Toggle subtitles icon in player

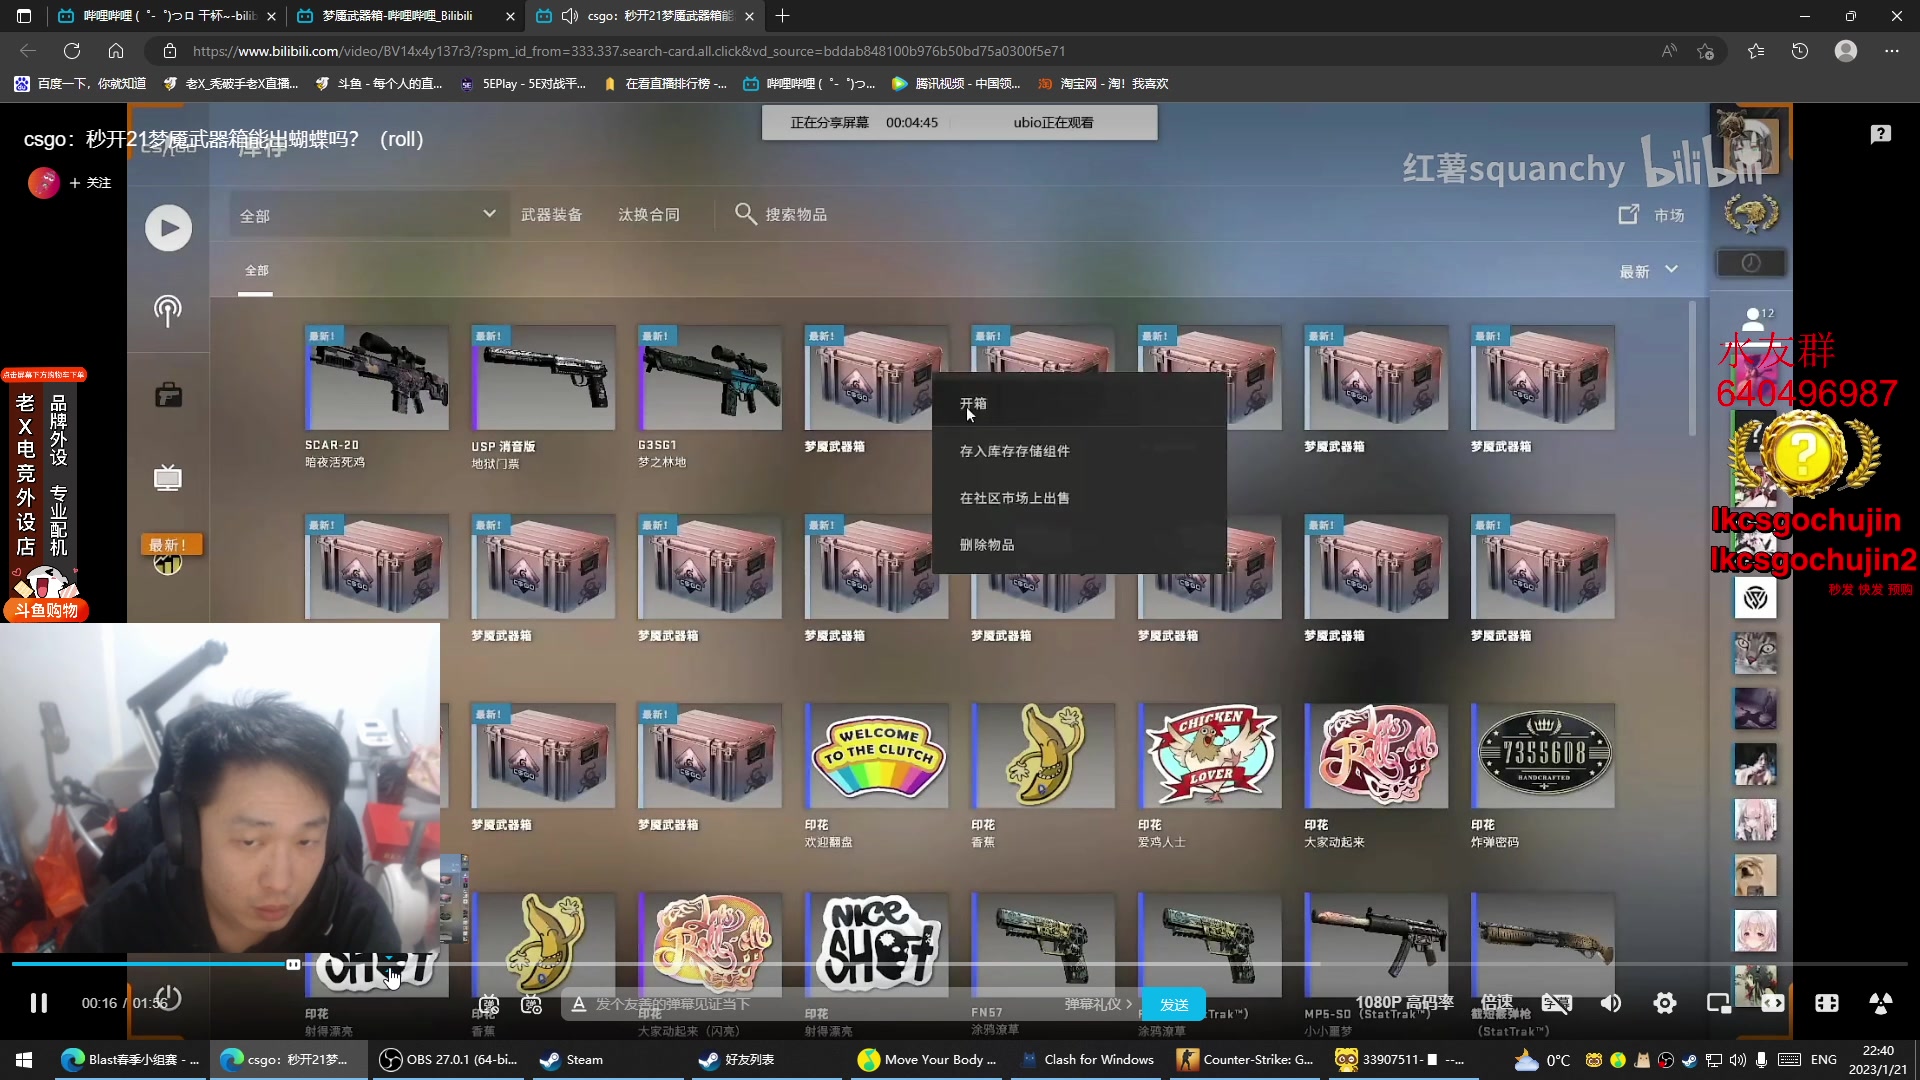point(1556,1003)
